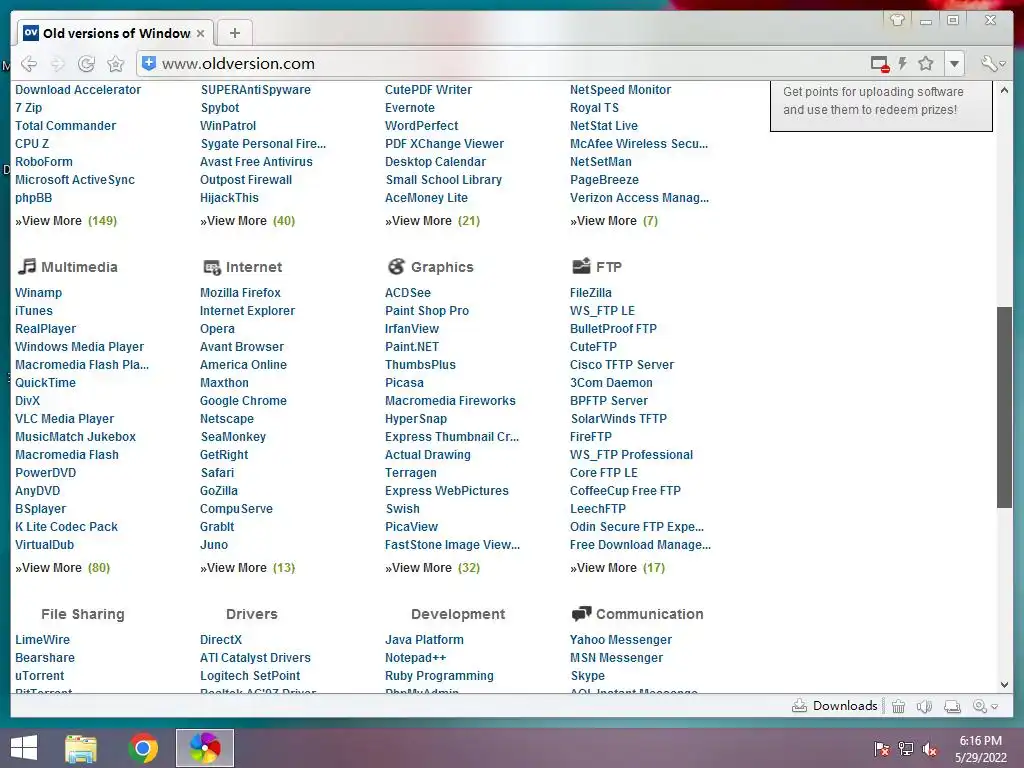Screen dimensions: 1024x768
Task: Open the Multimedia category heading
Action: click(79, 267)
